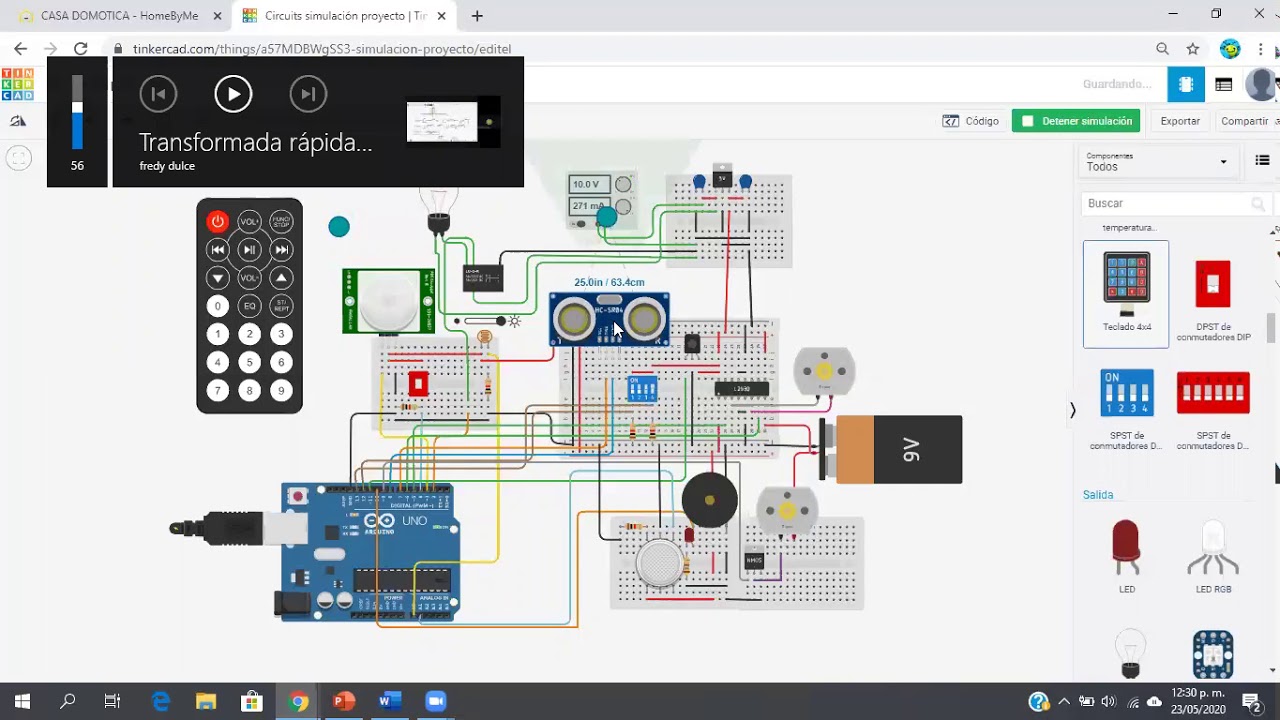Open the Código code editor
This screenshot has height=720, width=1280.
[x=971, y=121]
